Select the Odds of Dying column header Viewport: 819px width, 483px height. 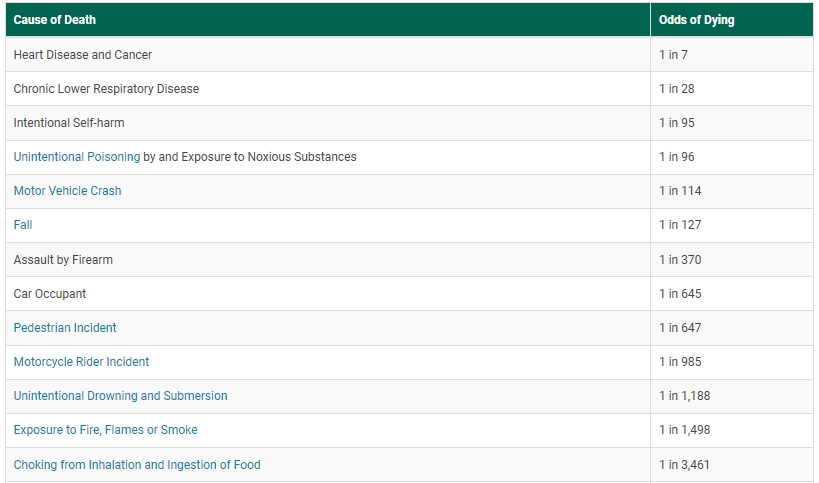pos(732,20)
